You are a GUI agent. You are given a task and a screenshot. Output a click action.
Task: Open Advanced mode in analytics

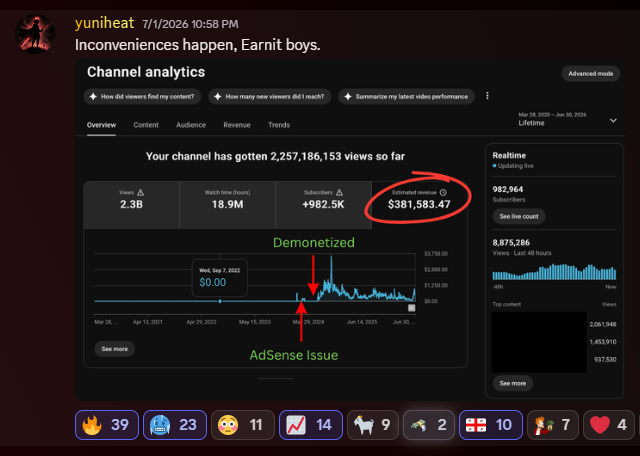[591, 74]
